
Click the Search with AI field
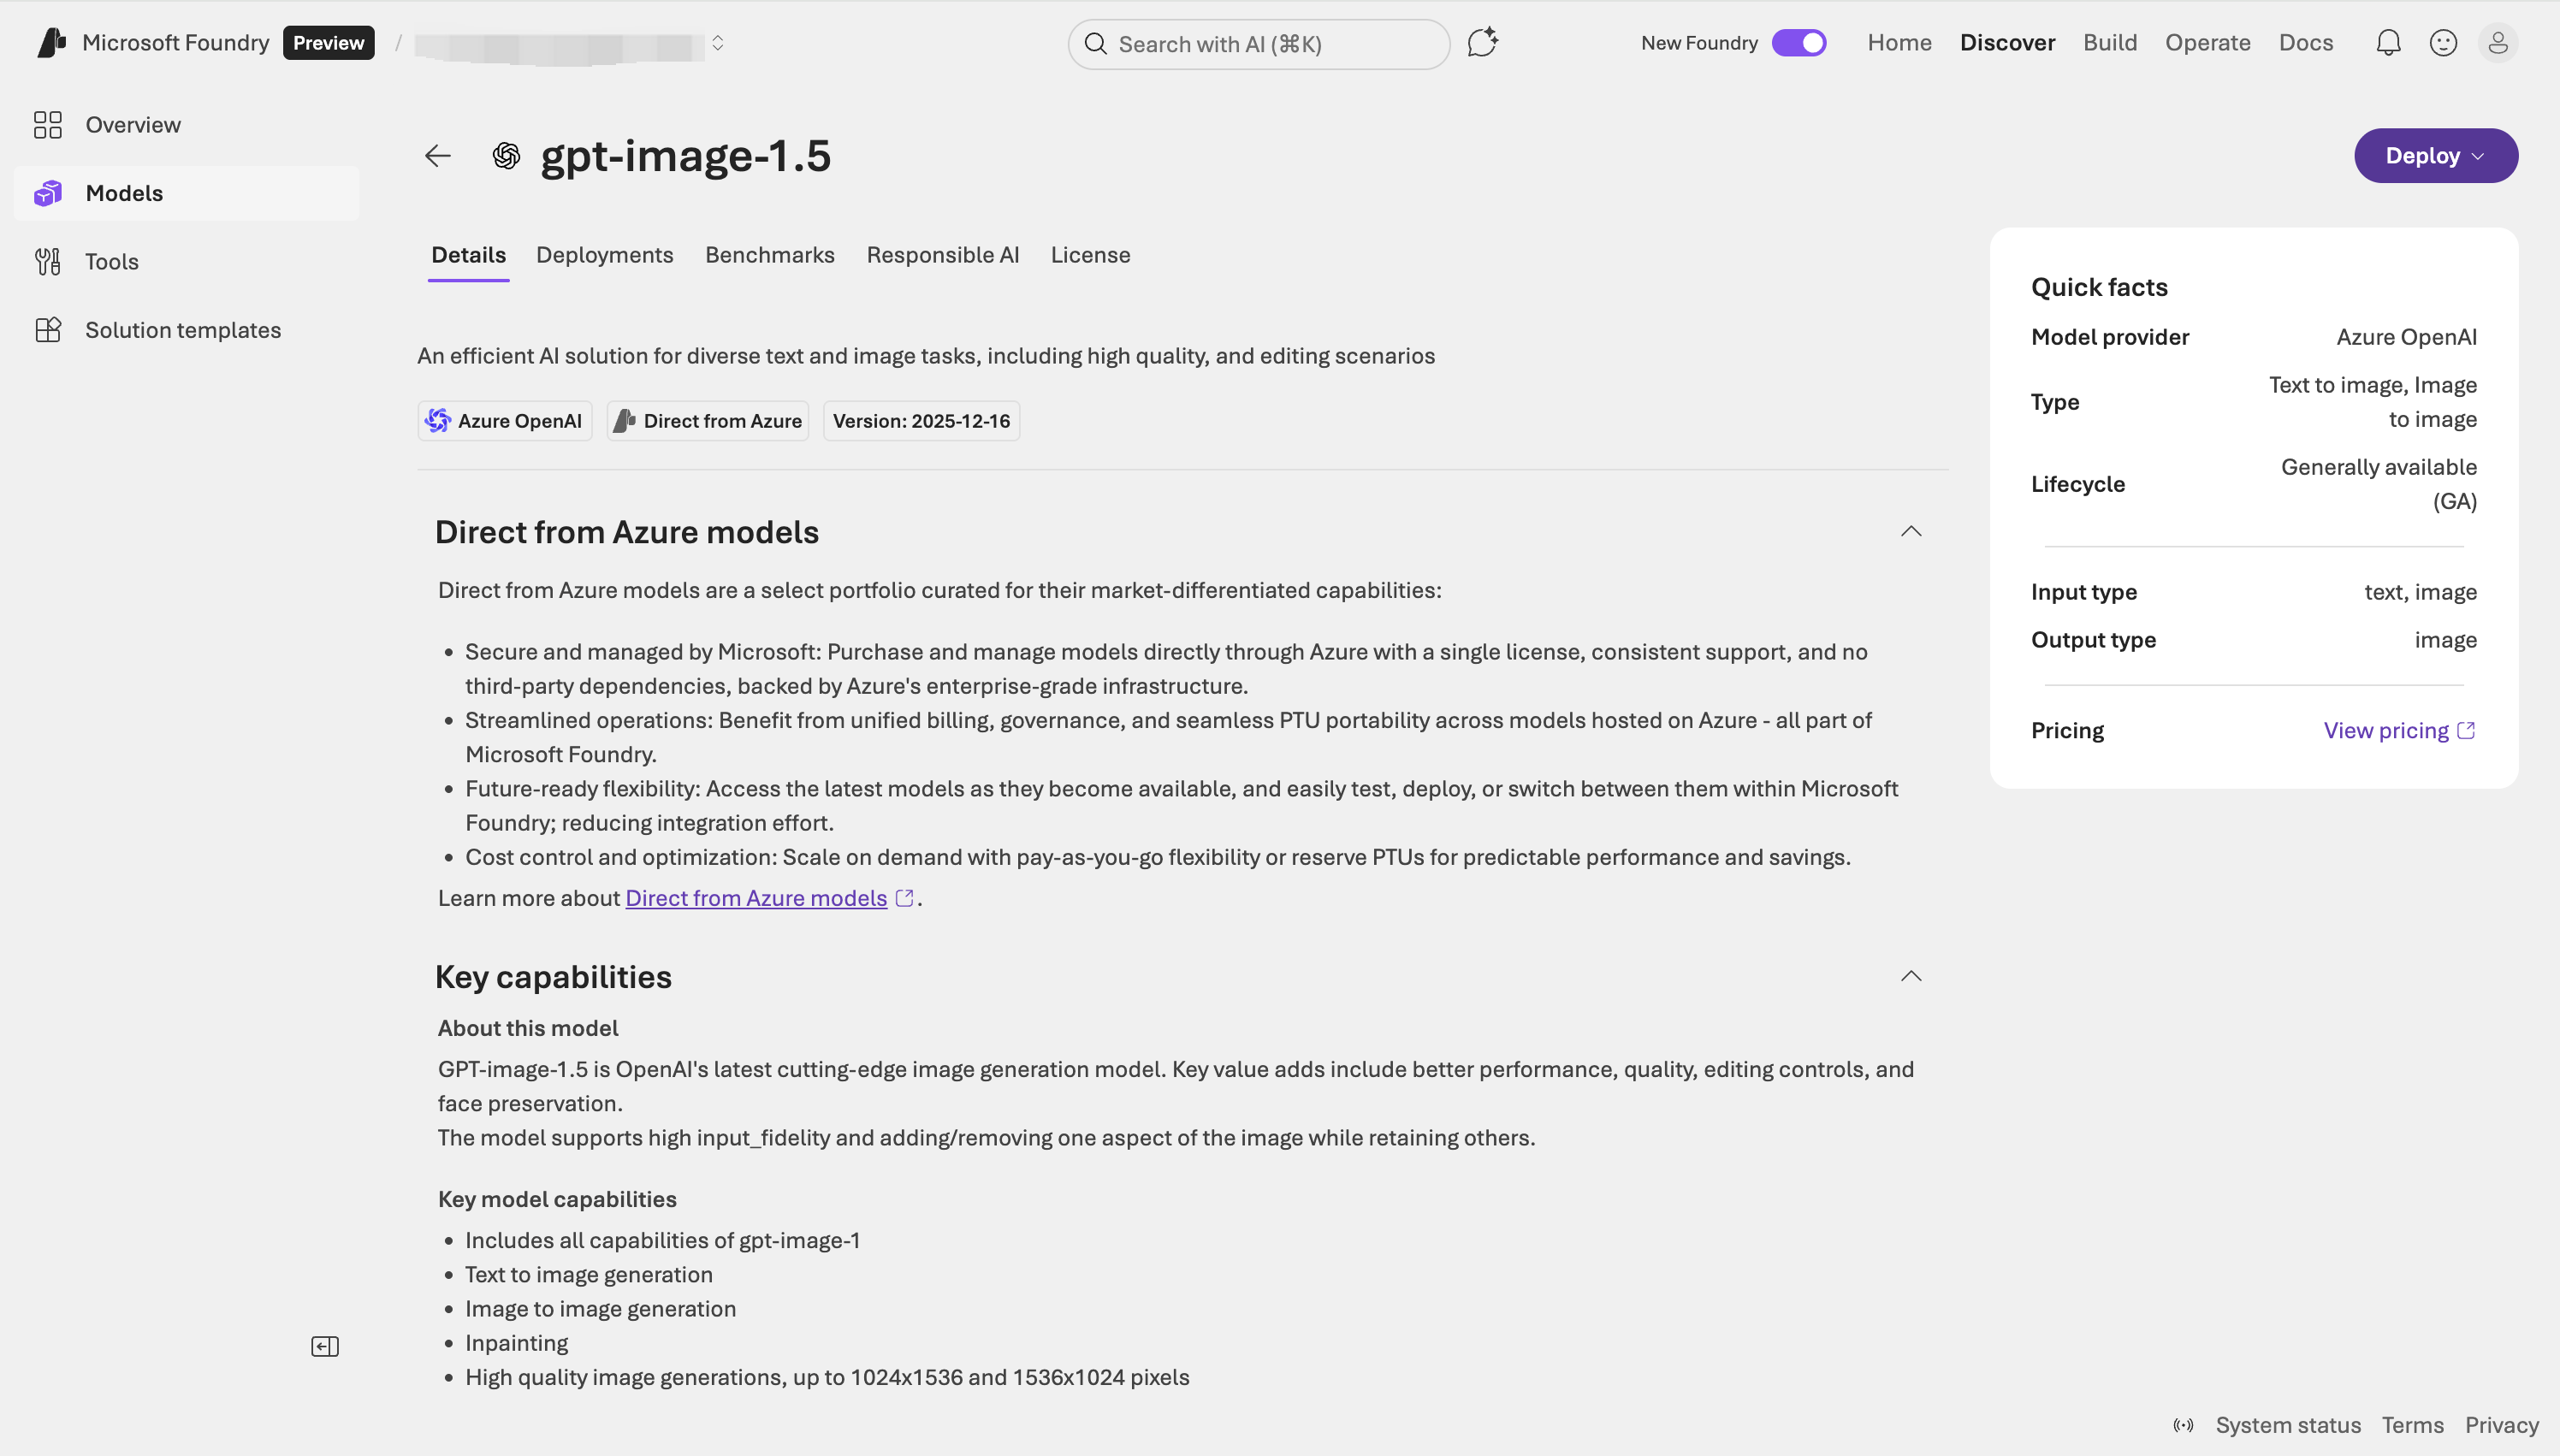1257,44
